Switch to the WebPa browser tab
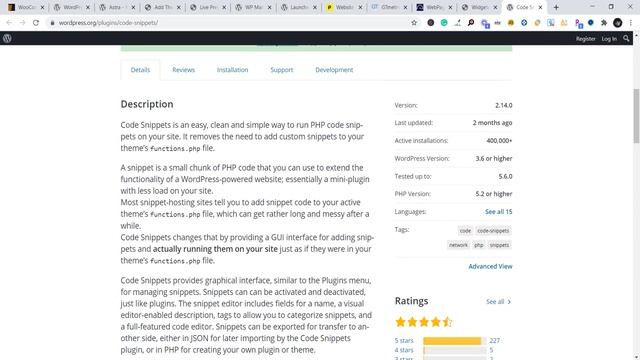 [435, 7]
